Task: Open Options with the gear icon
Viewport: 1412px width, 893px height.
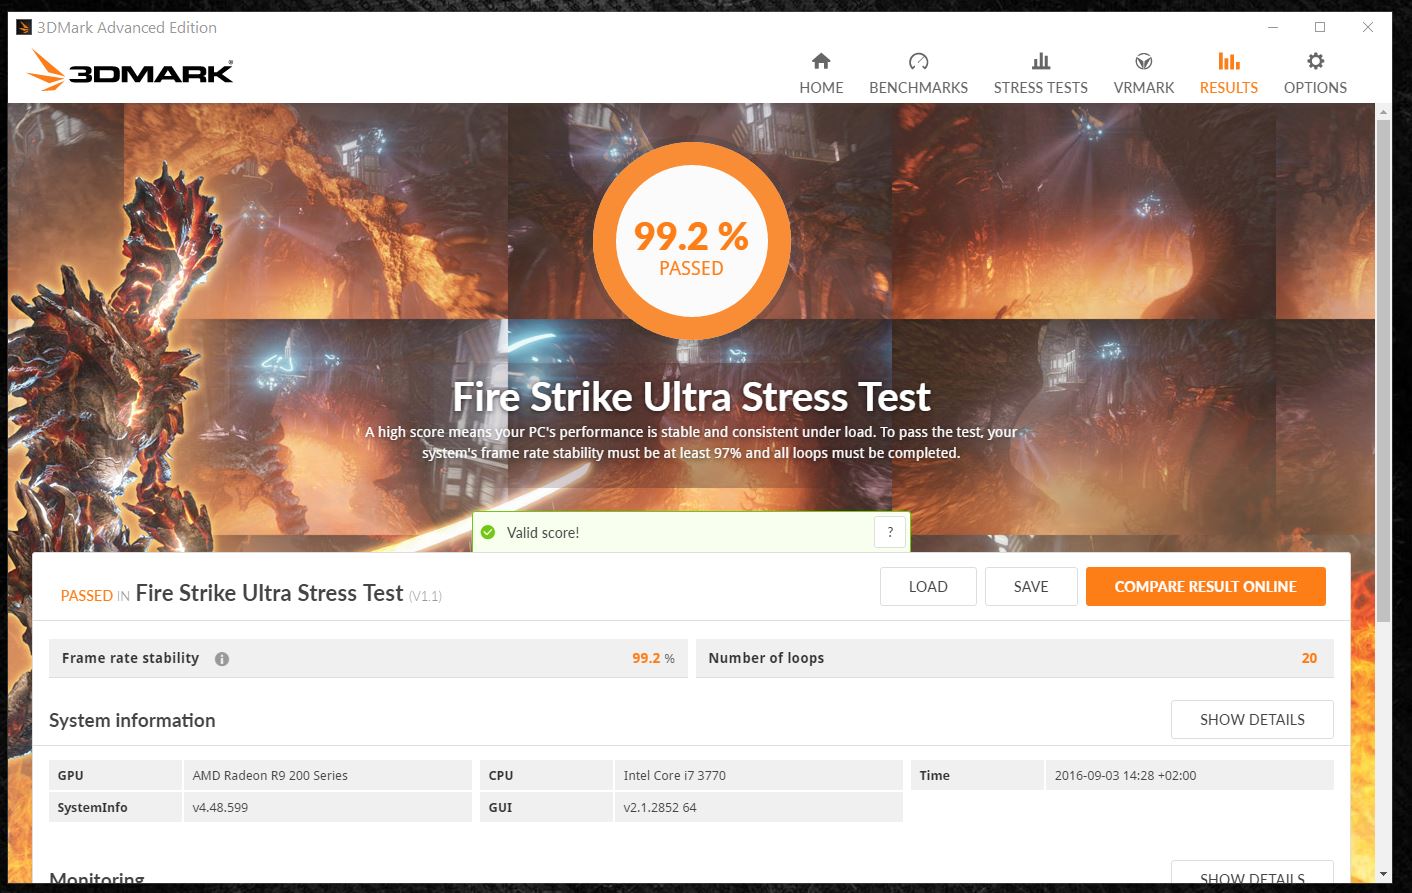Action: [x=1315, y=61]
